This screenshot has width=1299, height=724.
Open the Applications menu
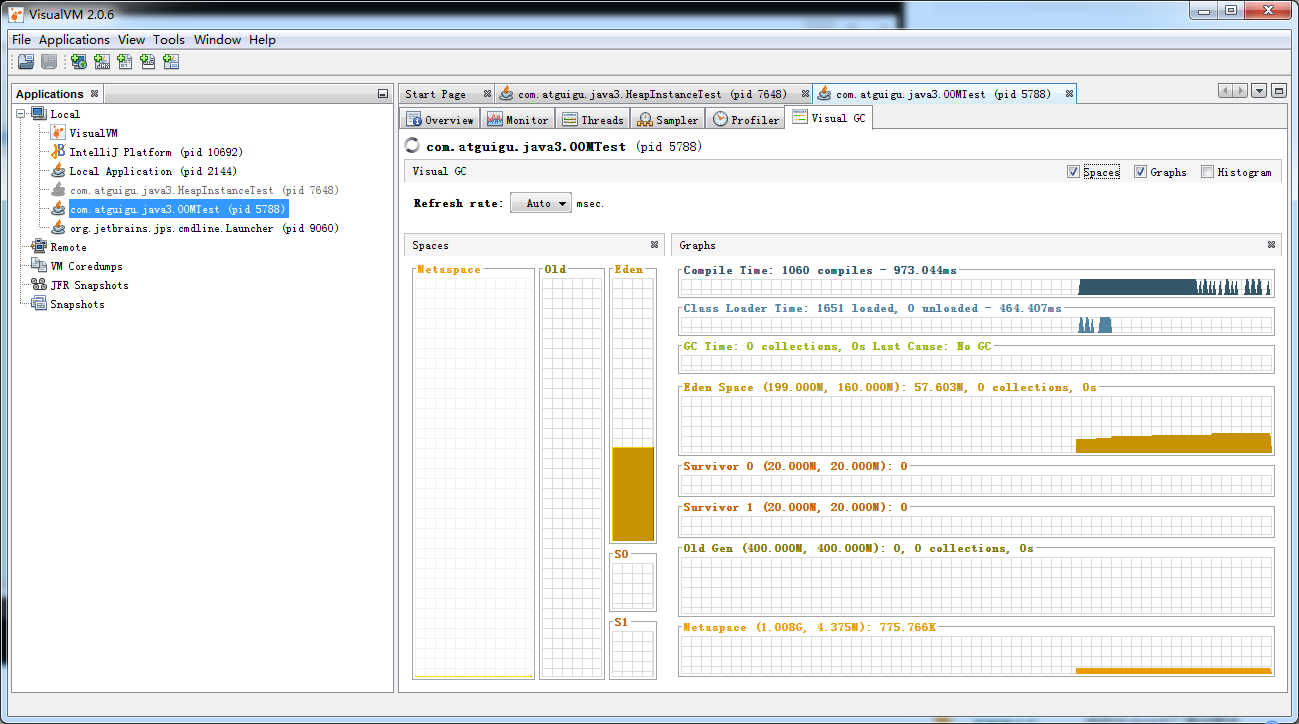click(74, 40)
